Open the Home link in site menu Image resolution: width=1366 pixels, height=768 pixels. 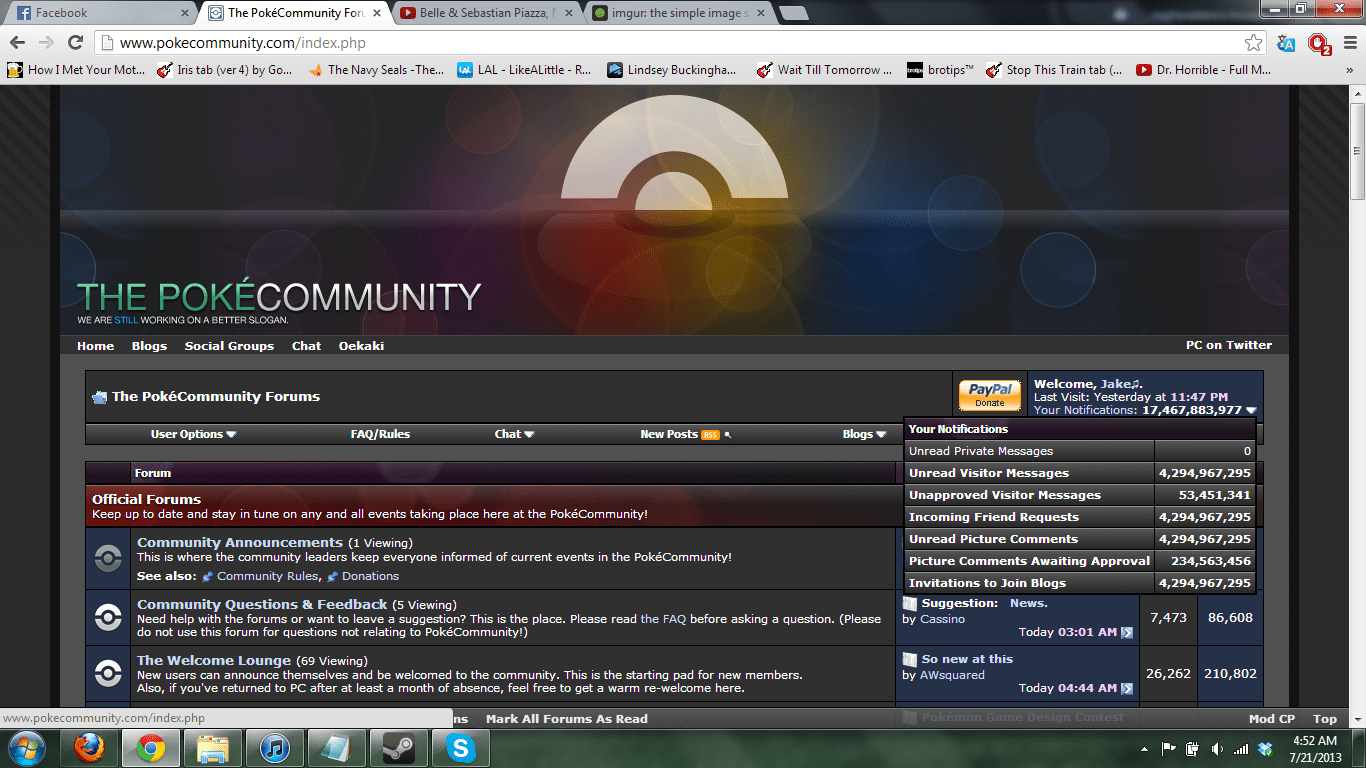[x=95, y=346]
